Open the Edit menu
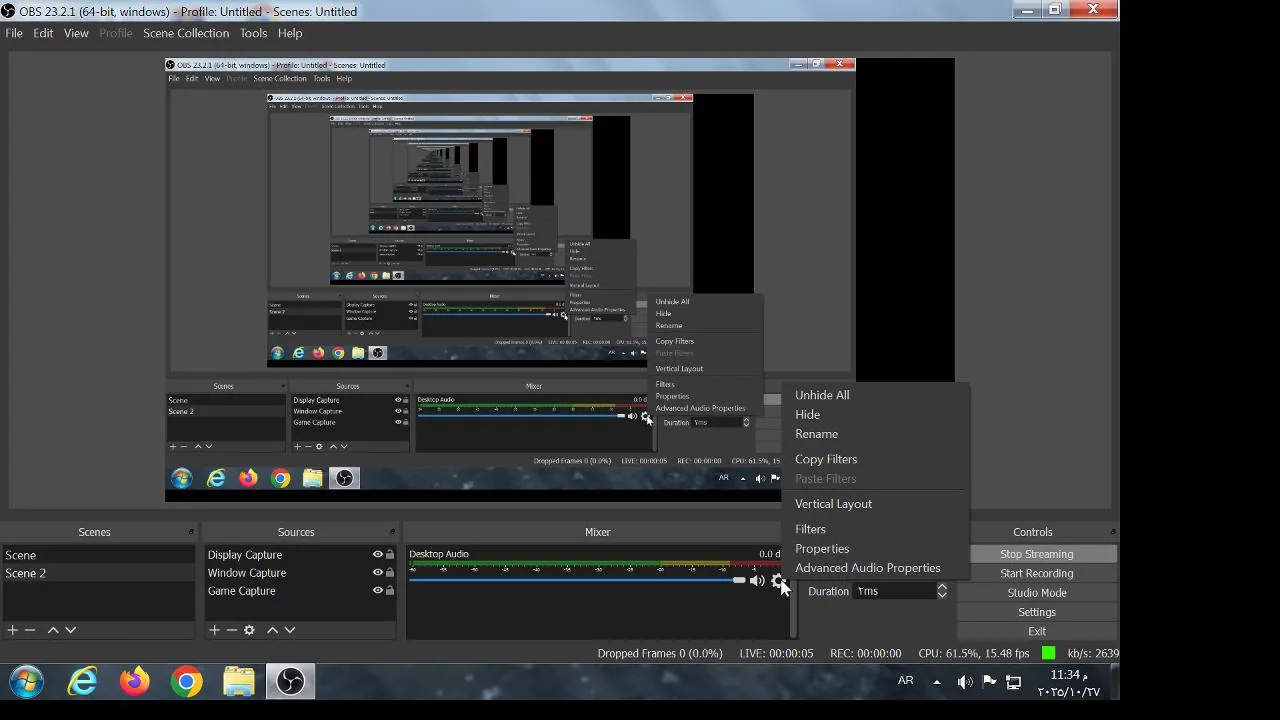Viewport: 1280px width, 720px height. 43,33
